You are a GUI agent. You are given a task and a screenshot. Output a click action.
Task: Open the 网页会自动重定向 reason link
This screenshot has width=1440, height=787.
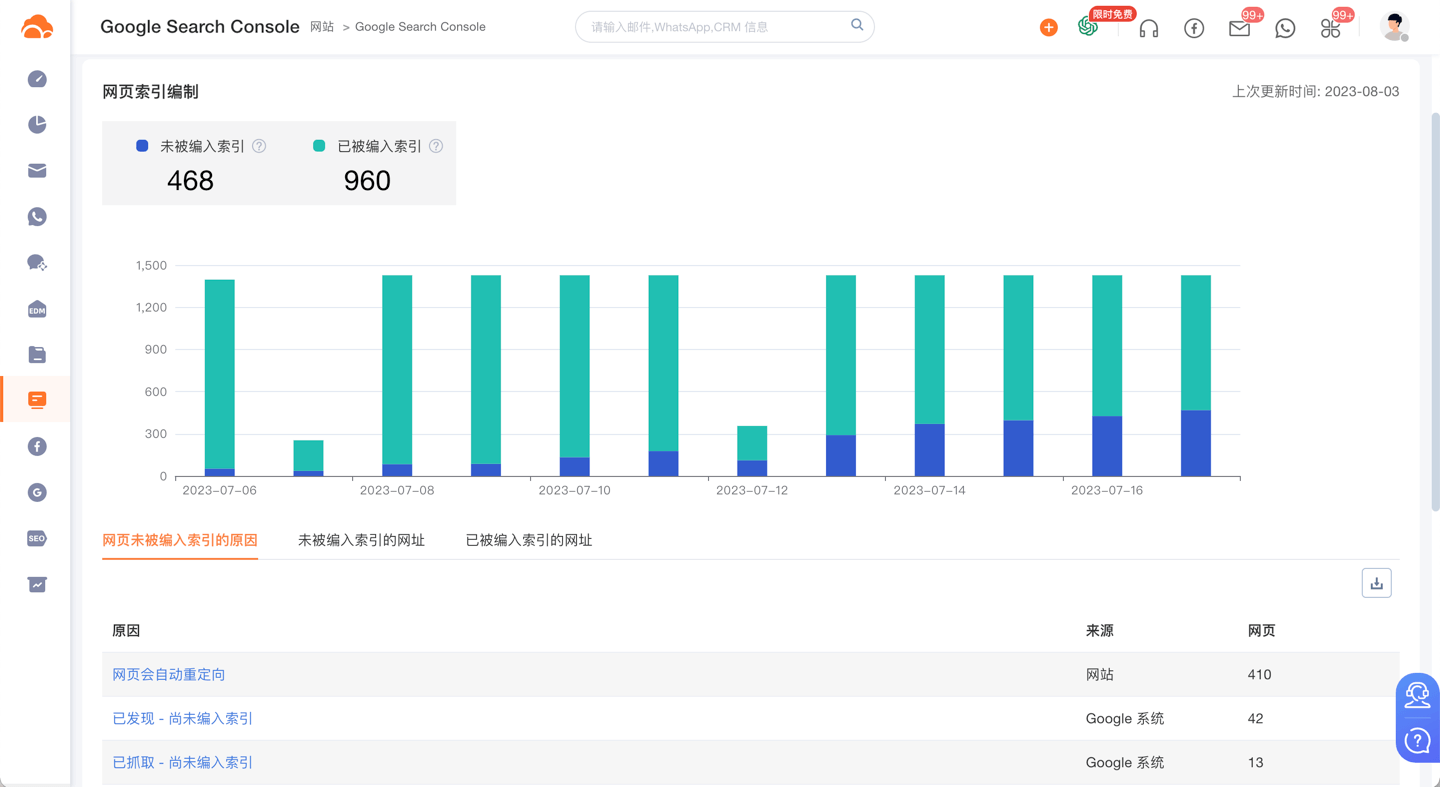169,675
